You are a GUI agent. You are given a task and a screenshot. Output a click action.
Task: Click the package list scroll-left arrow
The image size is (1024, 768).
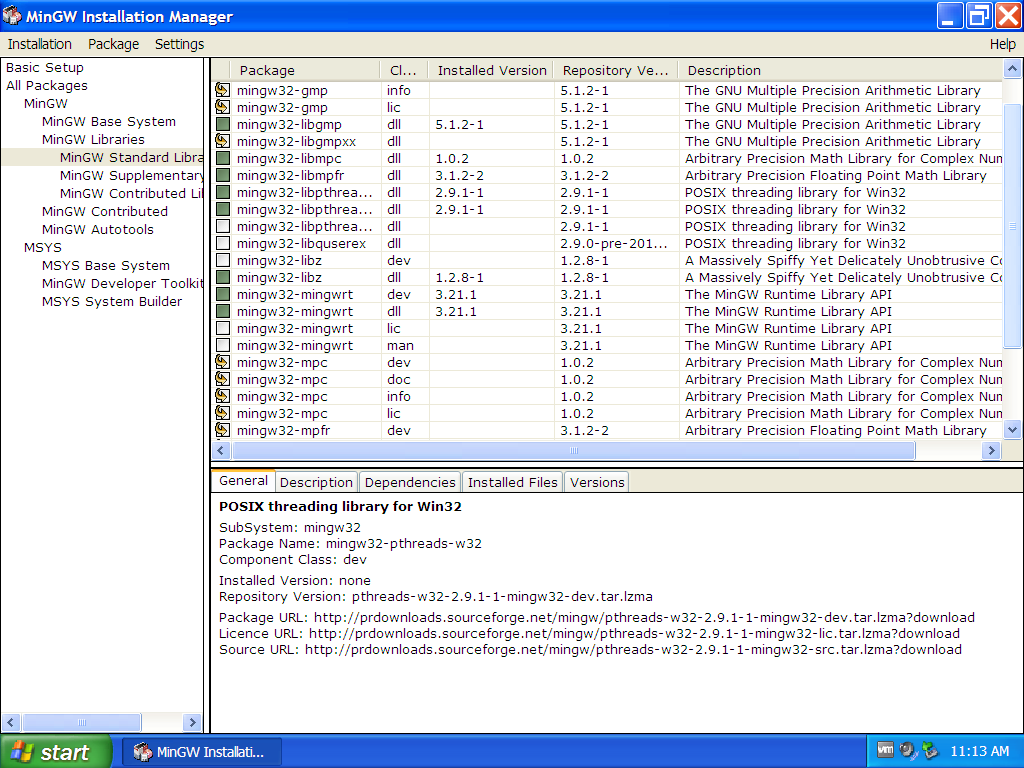tap(221, 450)
